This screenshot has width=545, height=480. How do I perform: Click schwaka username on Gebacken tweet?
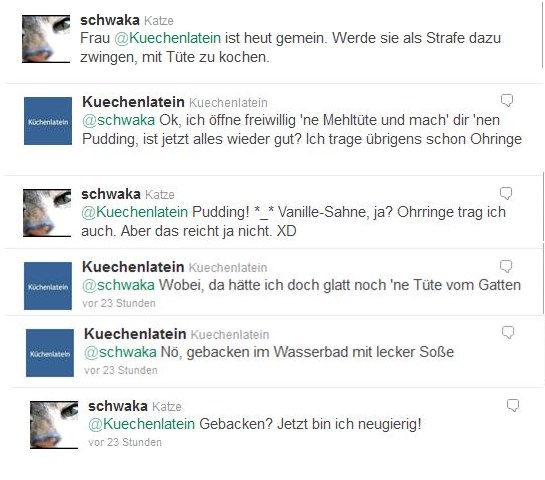[118, 406]
